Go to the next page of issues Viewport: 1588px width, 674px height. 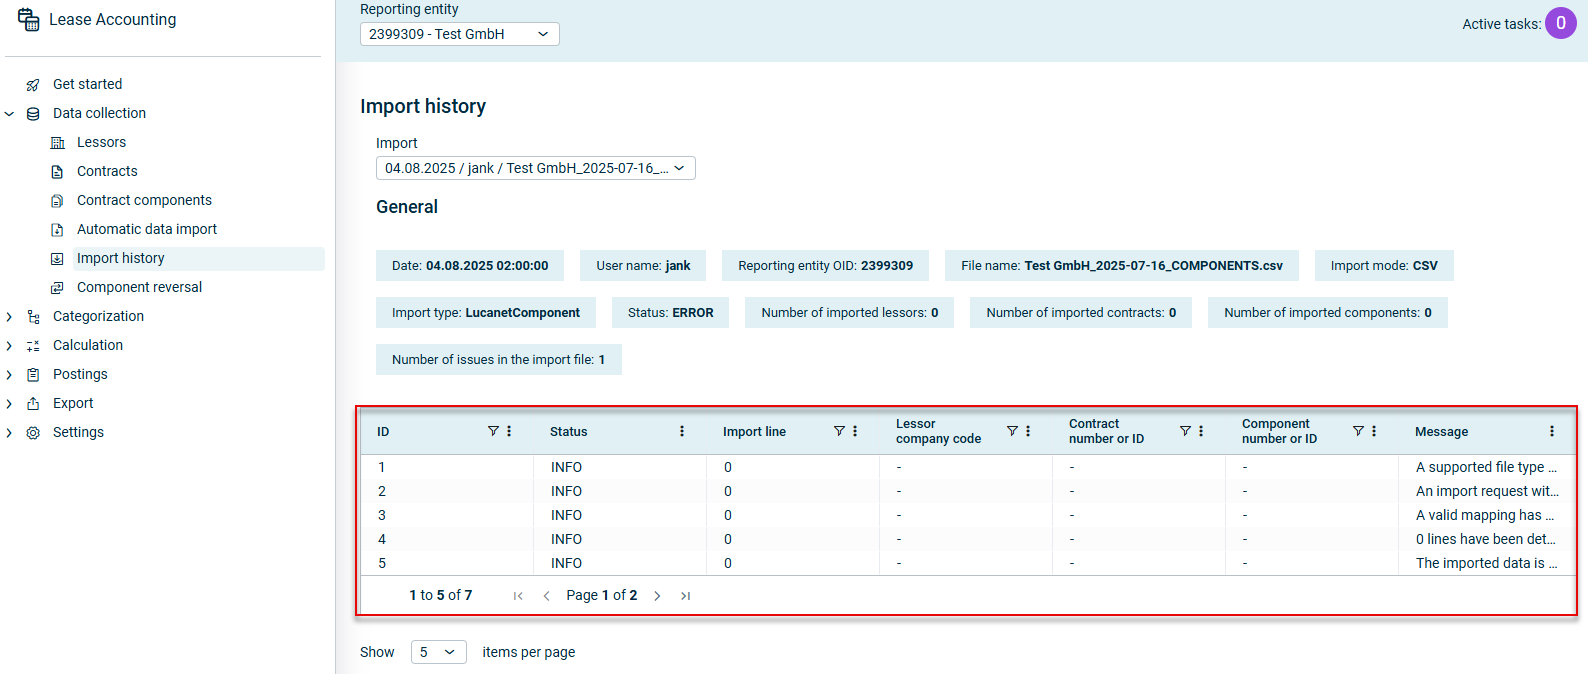click(x=657, y=596)
